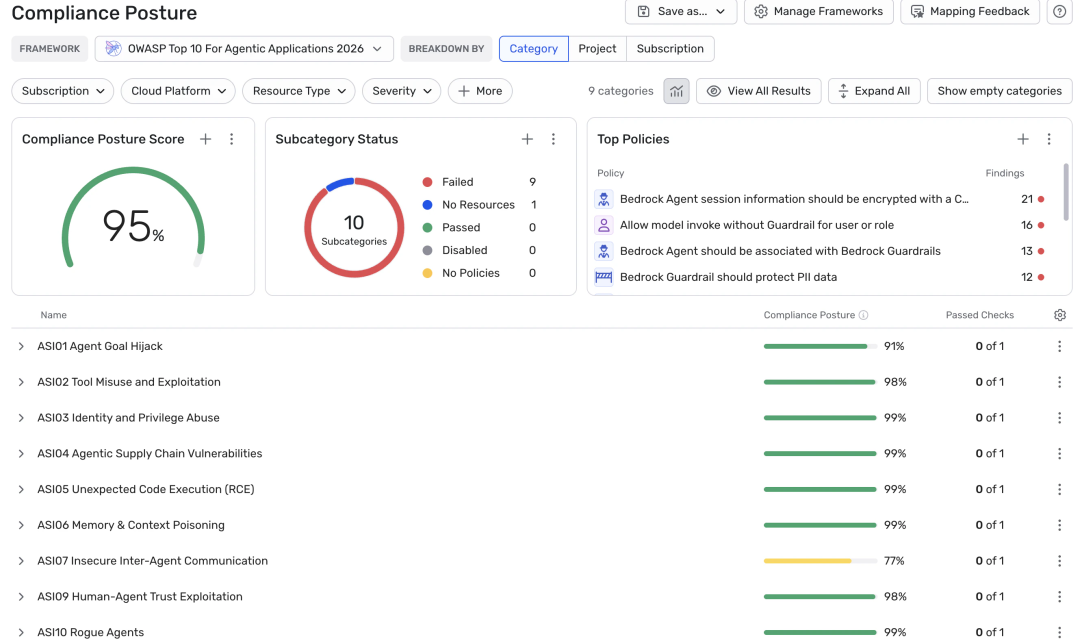
Task: Open row menu for ASI01 Agent Goal Hijack
Action: tap(1059, 346)
